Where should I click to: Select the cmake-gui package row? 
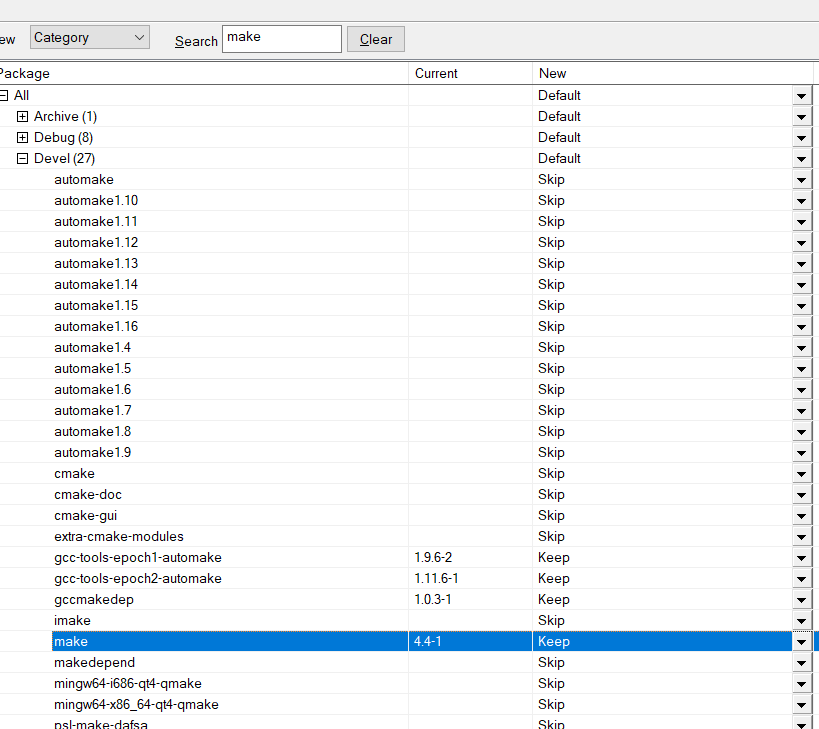pyautogui.click(x=88, y=515)
